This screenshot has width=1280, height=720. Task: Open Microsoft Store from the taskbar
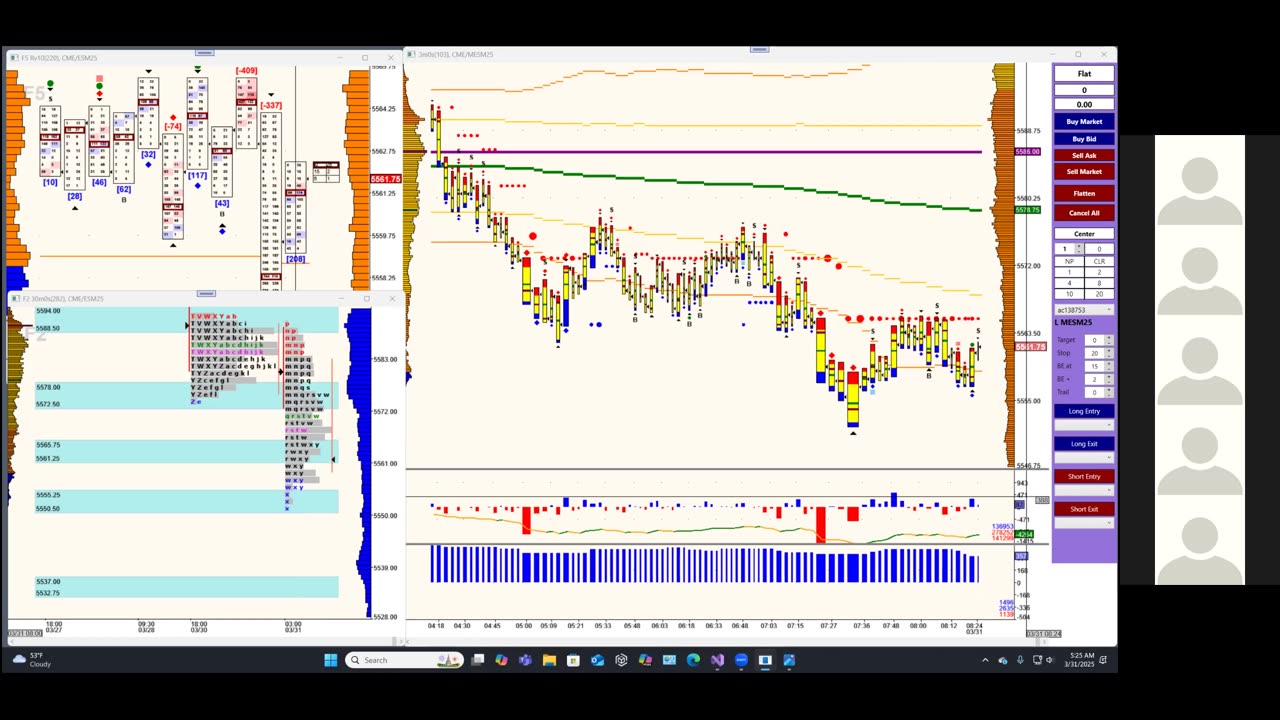point(573,660)
